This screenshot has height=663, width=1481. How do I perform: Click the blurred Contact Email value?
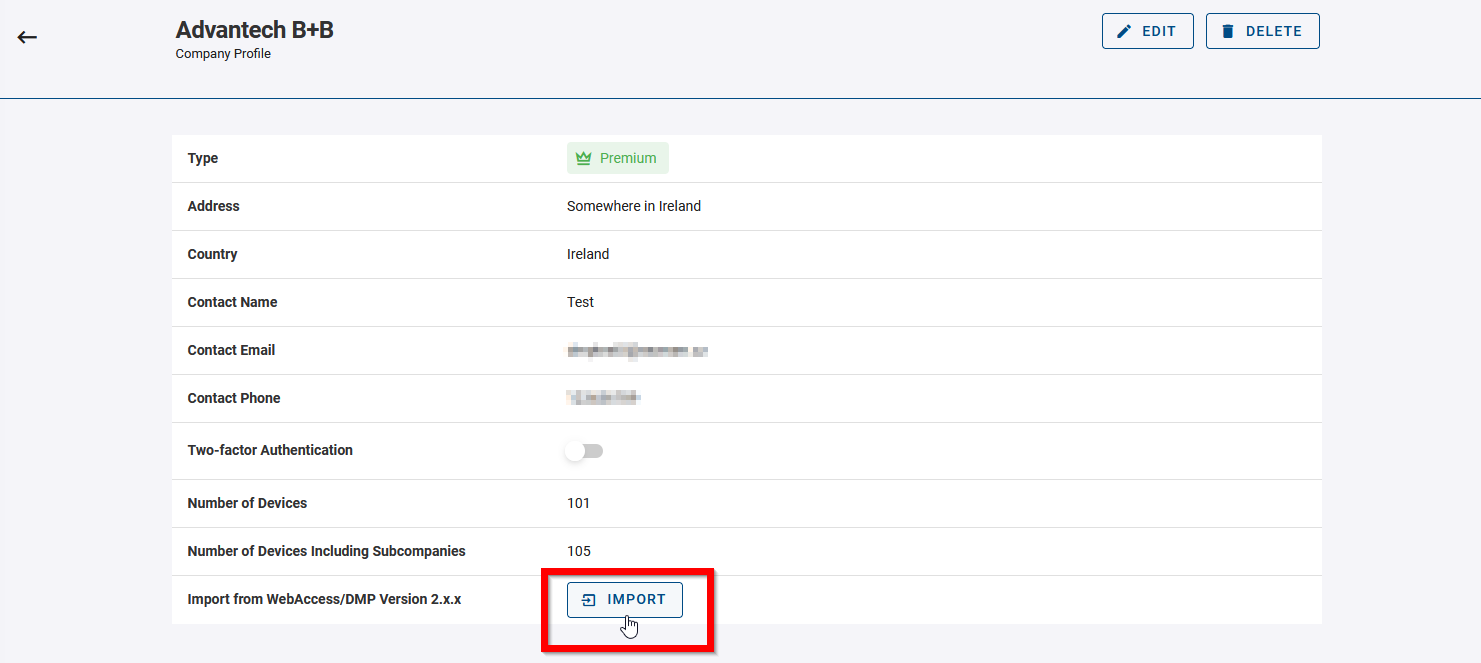tap(637, 350)
